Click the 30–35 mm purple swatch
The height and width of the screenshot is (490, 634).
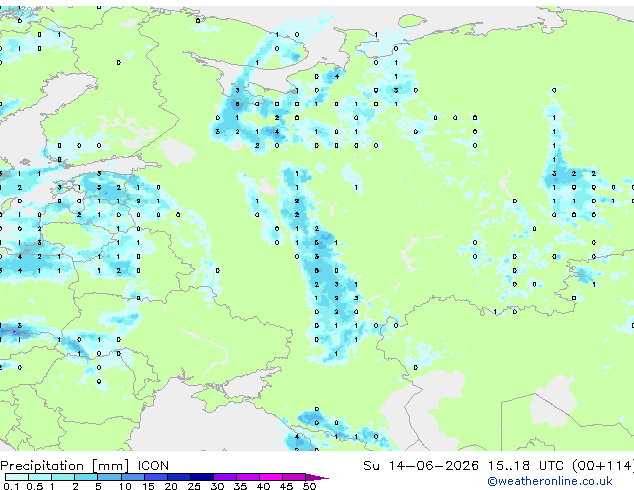pyautogui.click(x=225, y=477)
